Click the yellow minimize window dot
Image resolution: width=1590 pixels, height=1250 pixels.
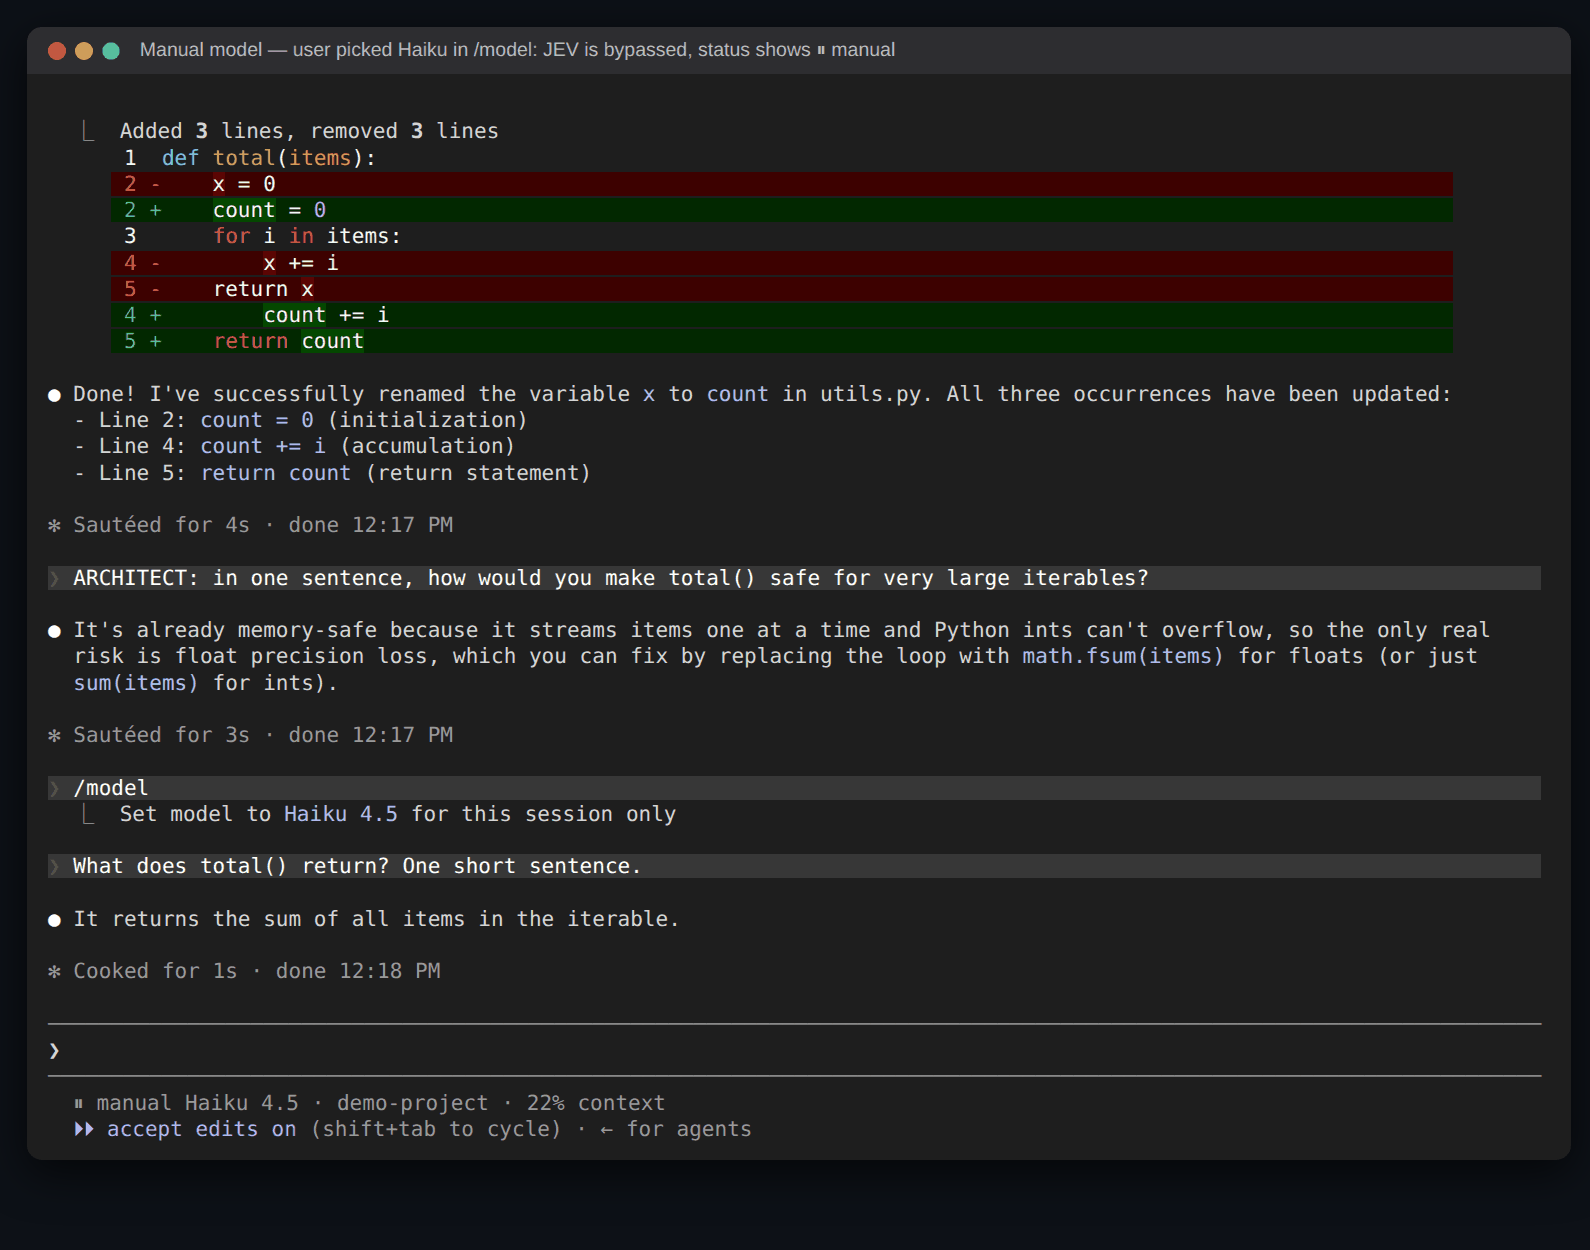tap(84, 51)
